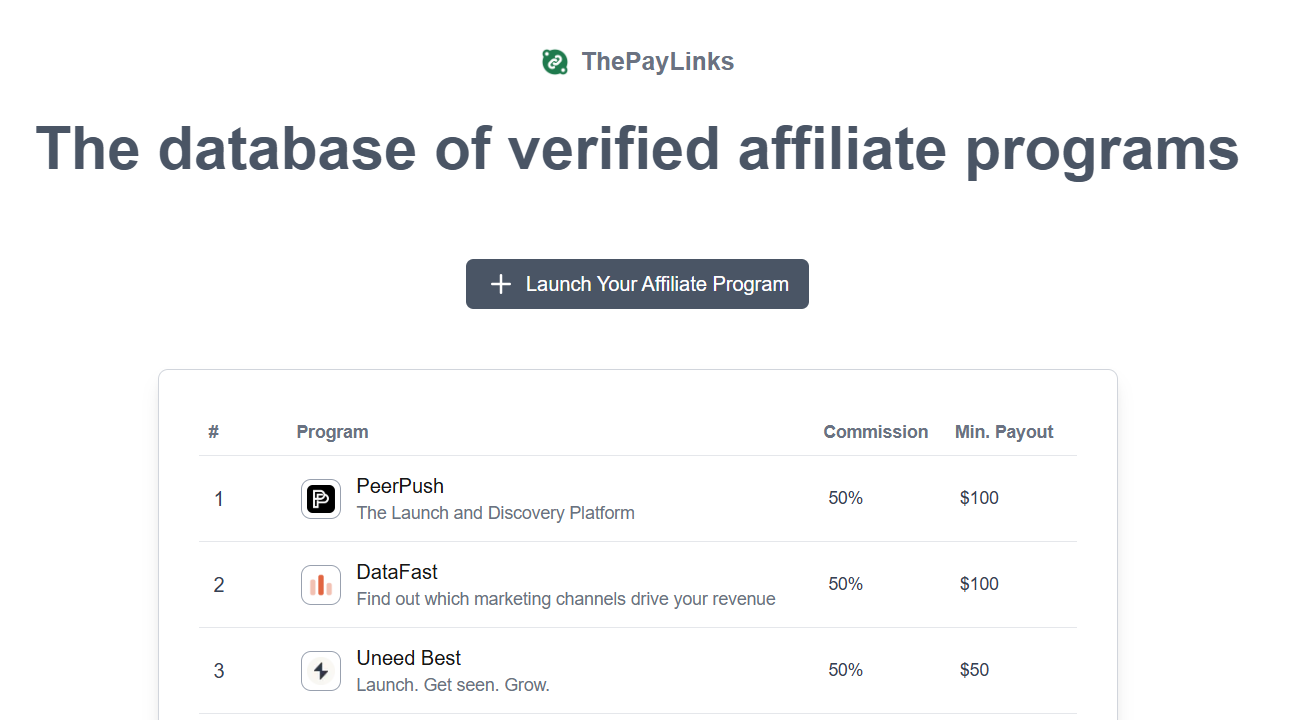The image size is (1301, 720).
Task: Open the ThePayLinks brand name link
Action: [657, 62]
